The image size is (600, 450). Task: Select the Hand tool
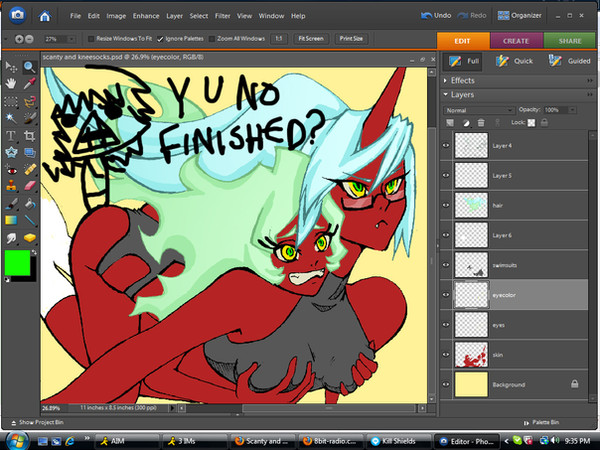pyautogui.click(x=11, y=83)
